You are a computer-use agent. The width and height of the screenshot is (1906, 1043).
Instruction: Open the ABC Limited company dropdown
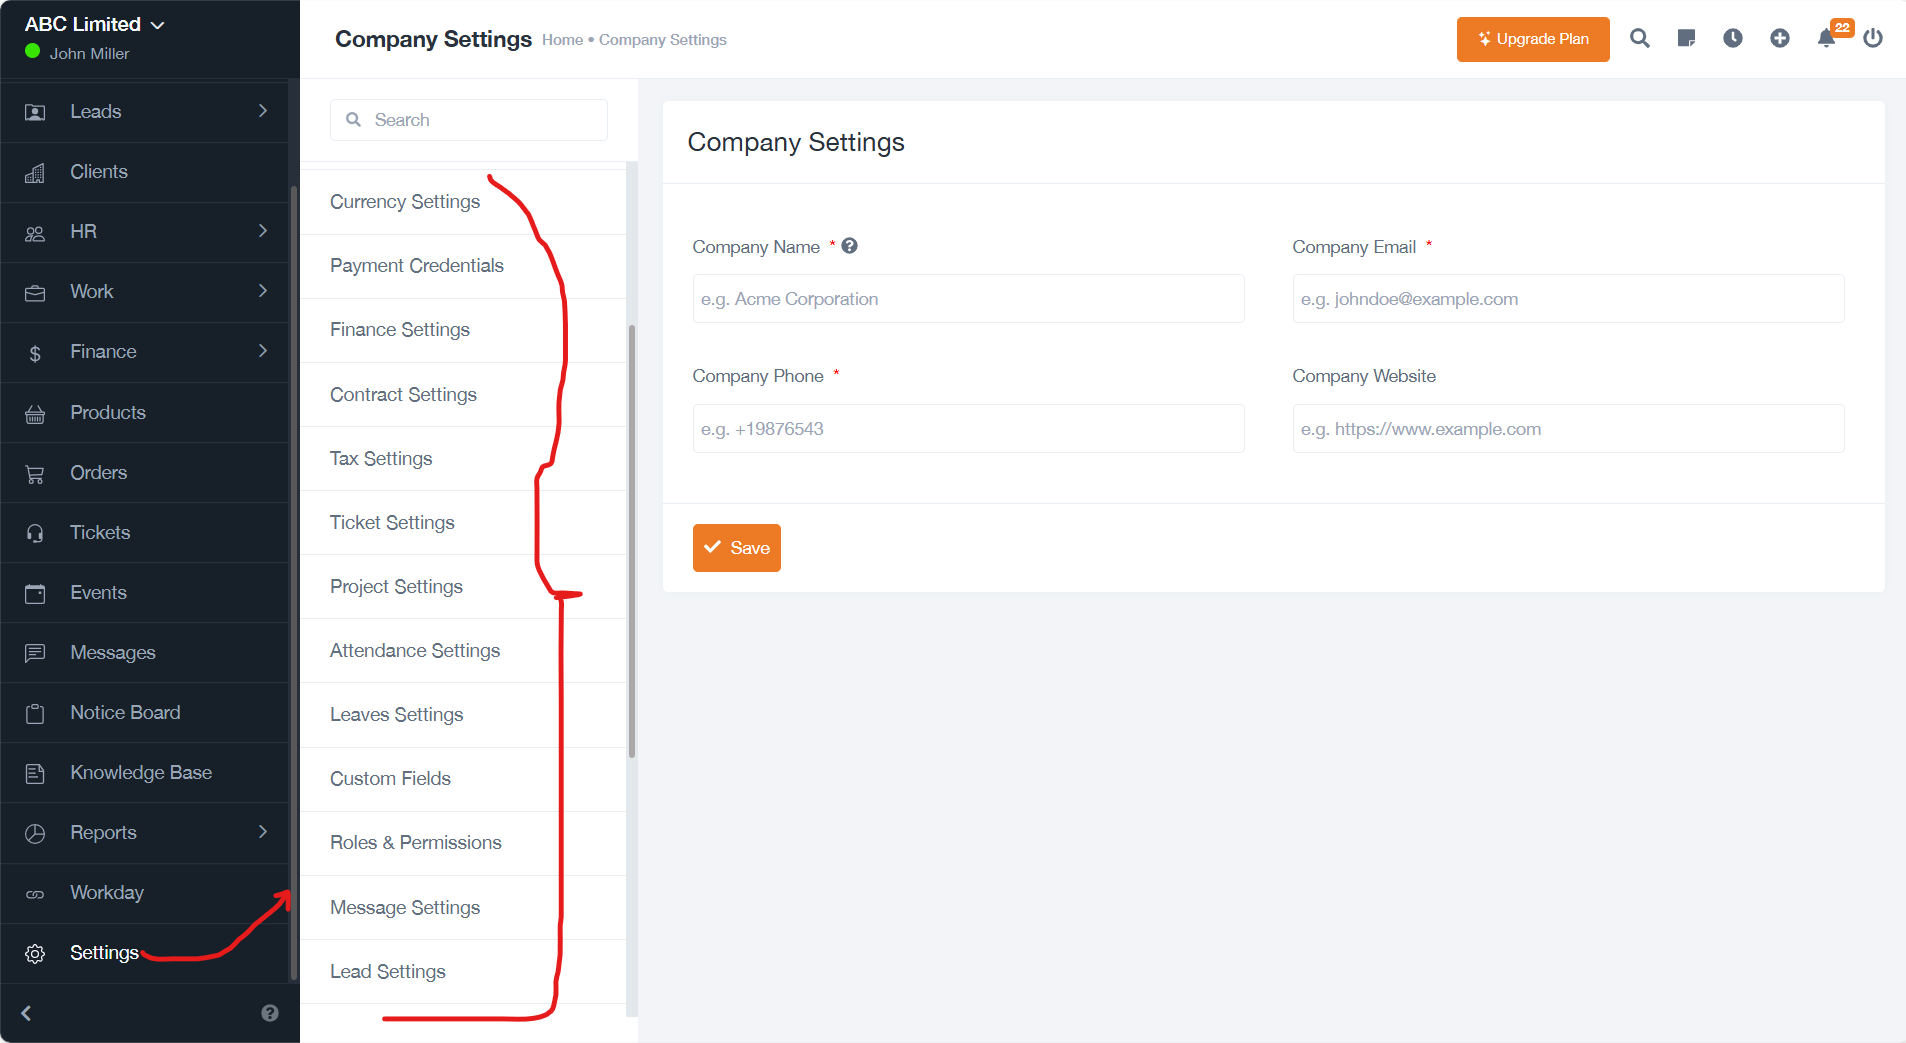tap(95, 24)
